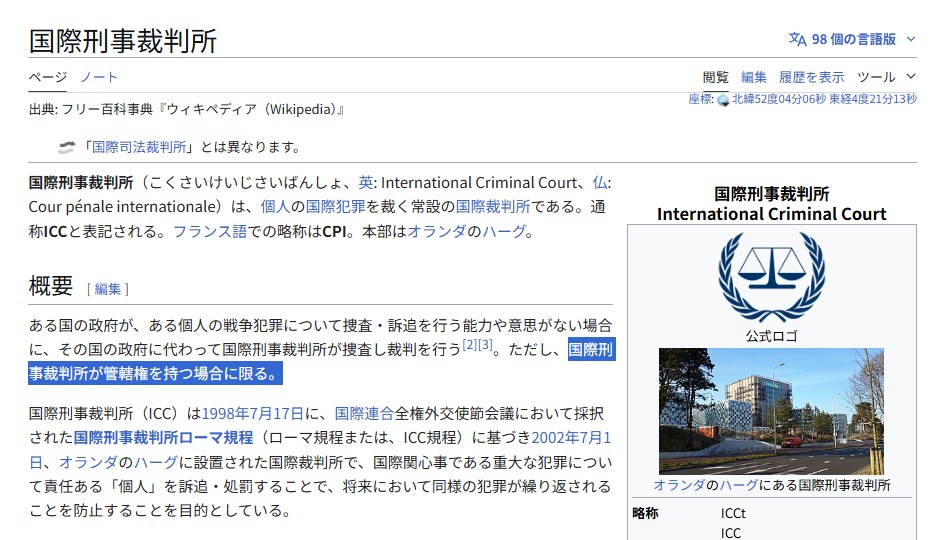This screenshot has width=941, height=540.
Task: Follow the 国際司法裁判所 link
Action: pyautogui.click(x=139, y=147)
